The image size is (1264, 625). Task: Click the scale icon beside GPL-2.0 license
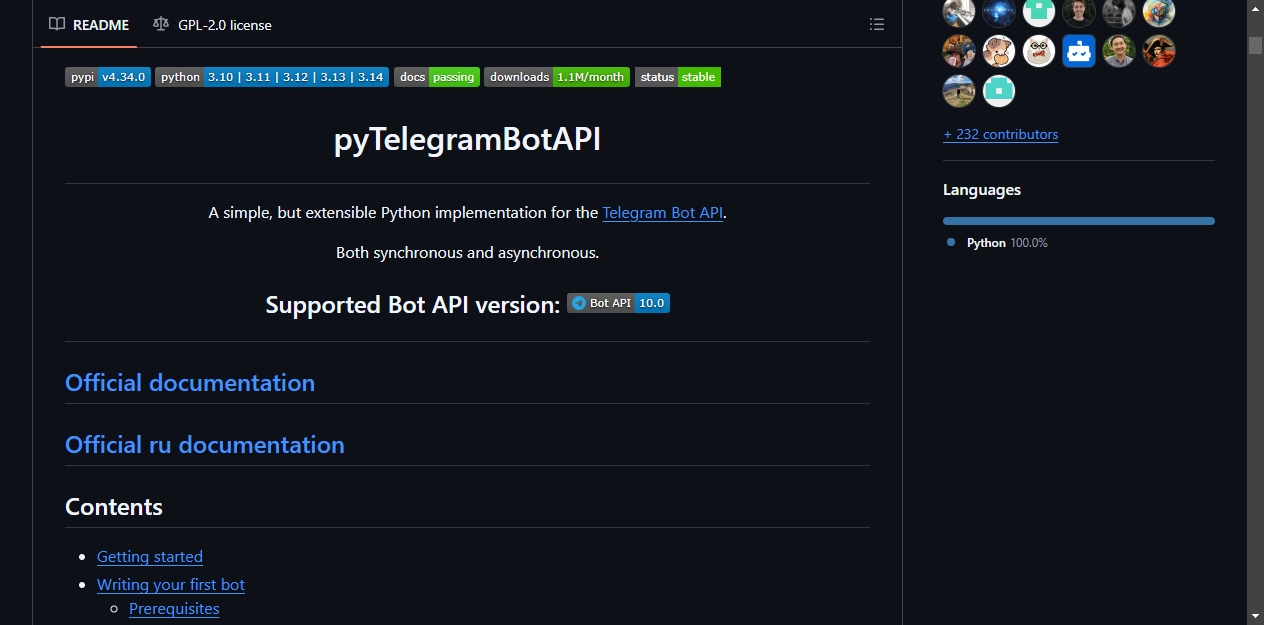point(161,24)
